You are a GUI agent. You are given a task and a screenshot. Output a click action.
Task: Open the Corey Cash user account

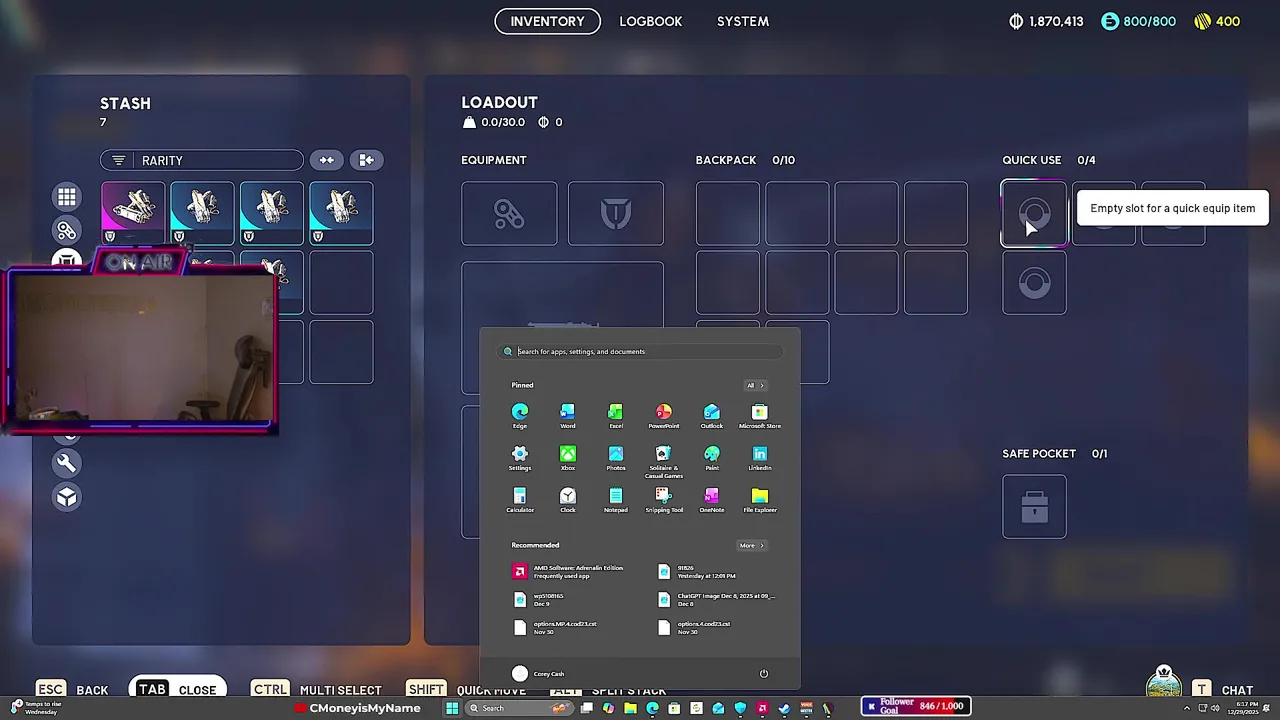pyautogui.click(x=538, y=673)
